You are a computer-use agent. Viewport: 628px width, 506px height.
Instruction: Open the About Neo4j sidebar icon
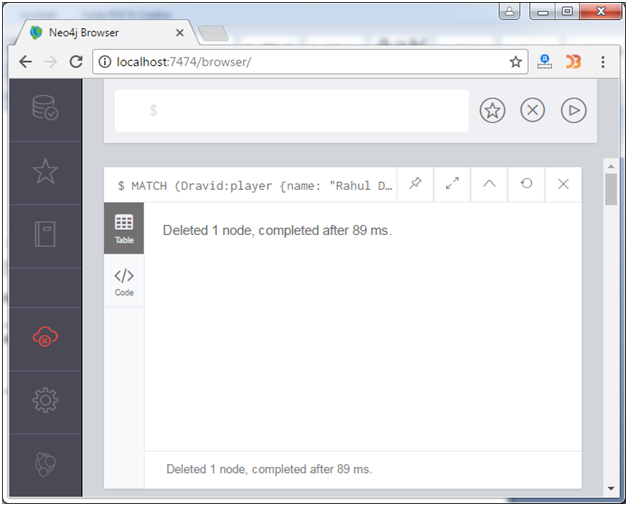pos(45,464)
